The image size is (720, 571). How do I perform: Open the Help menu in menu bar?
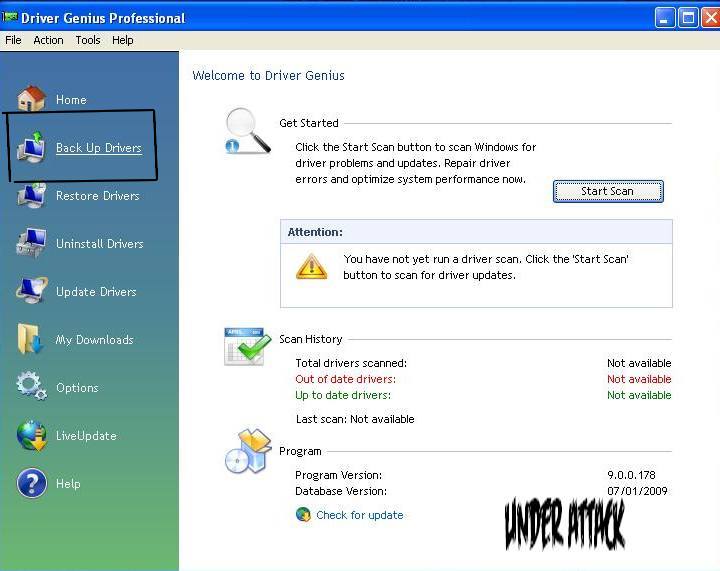123,40
